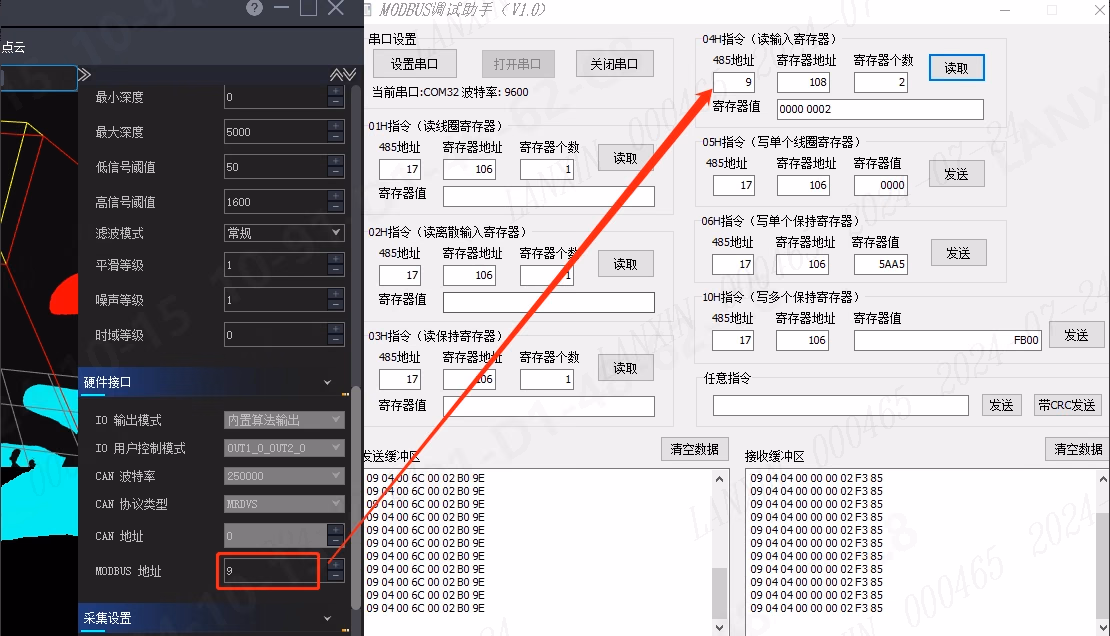Image resolution: width=1110 pixels, height=636 pixels.
Task: Increase the 平滑等级 stepper
Action: point(336,259)
